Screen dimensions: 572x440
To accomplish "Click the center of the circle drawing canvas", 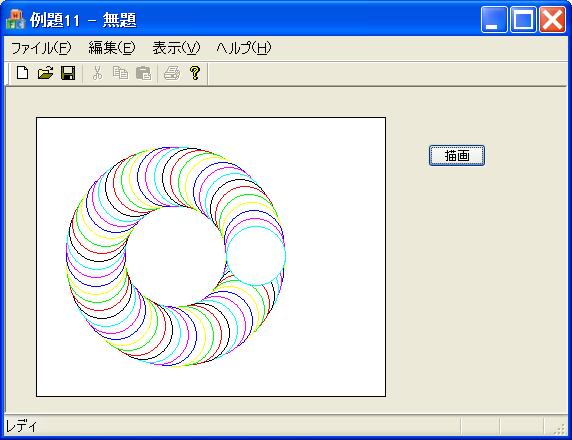I will (x=211, y=257).
